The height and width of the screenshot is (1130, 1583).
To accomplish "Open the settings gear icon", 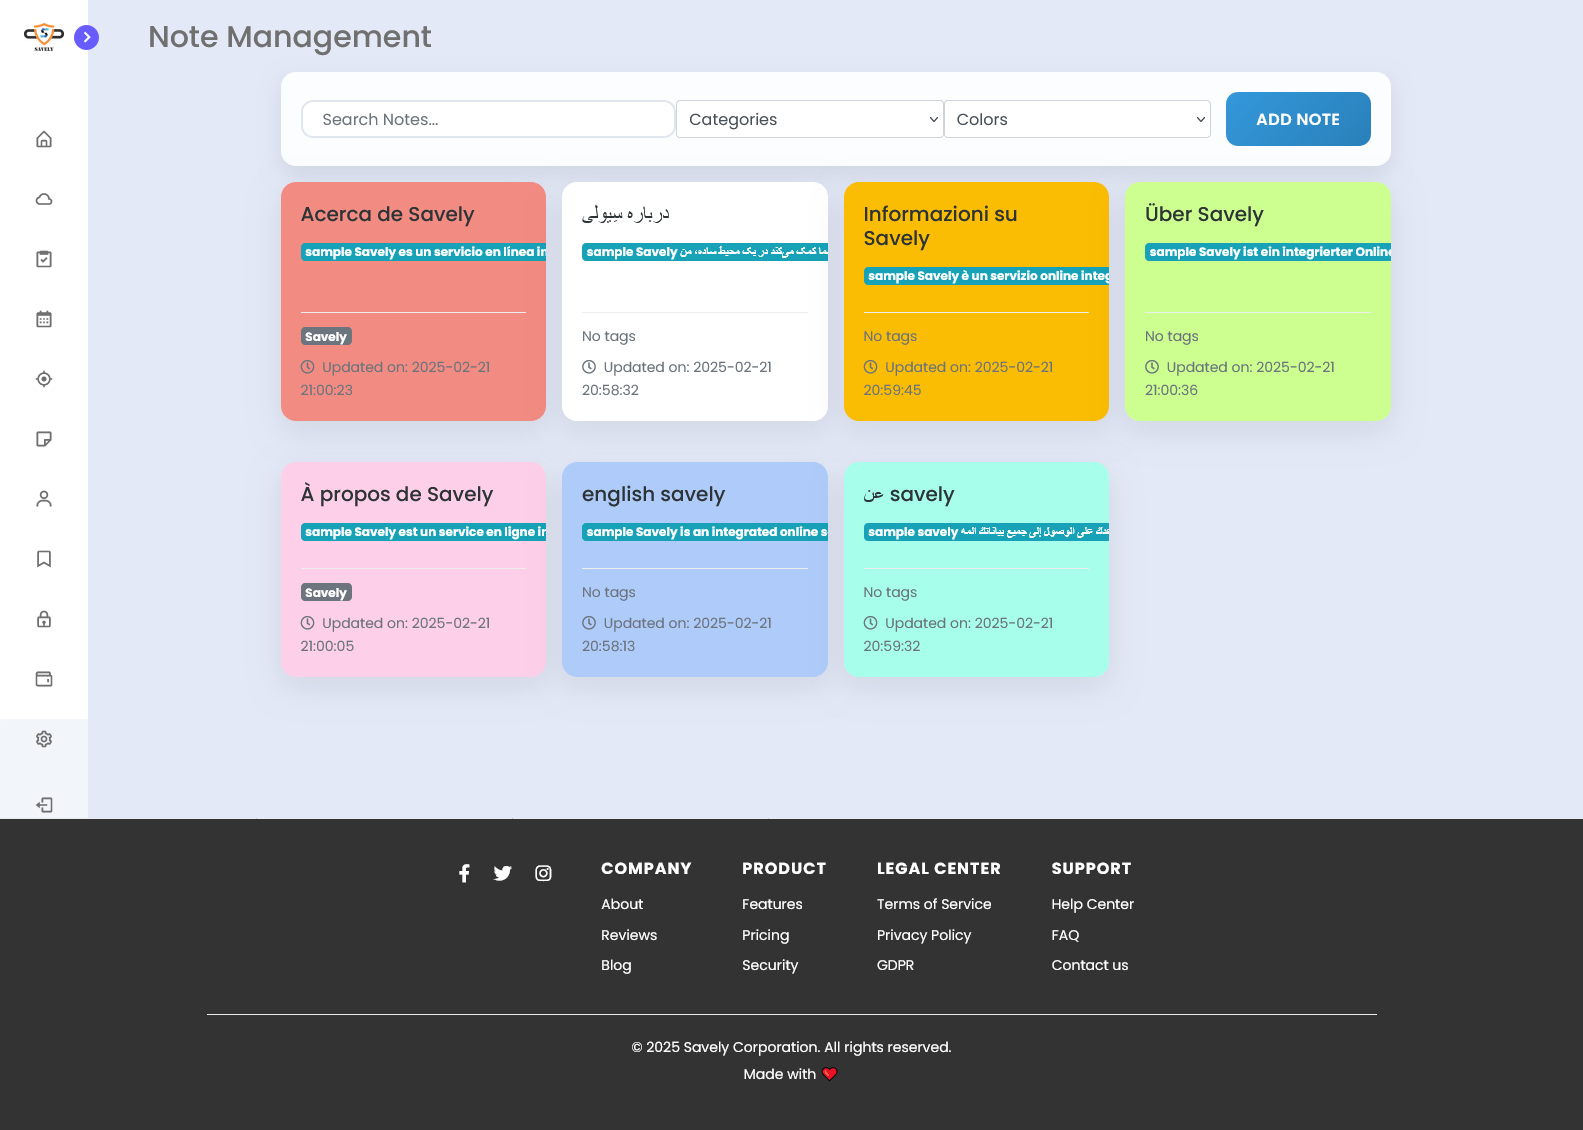I will pyautogui.click(x=44, y=739).
